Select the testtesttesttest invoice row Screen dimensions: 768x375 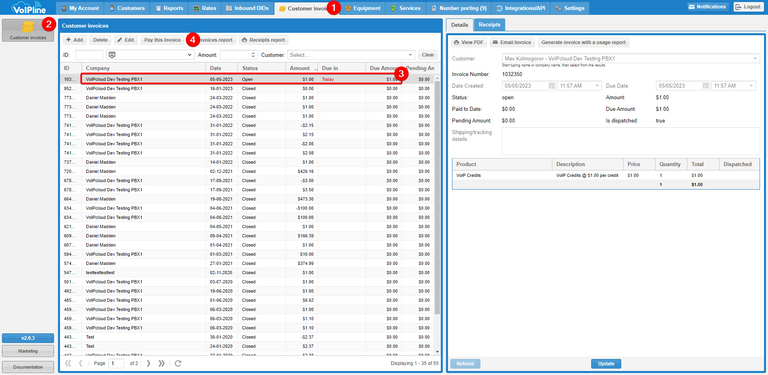pos(247,273)
